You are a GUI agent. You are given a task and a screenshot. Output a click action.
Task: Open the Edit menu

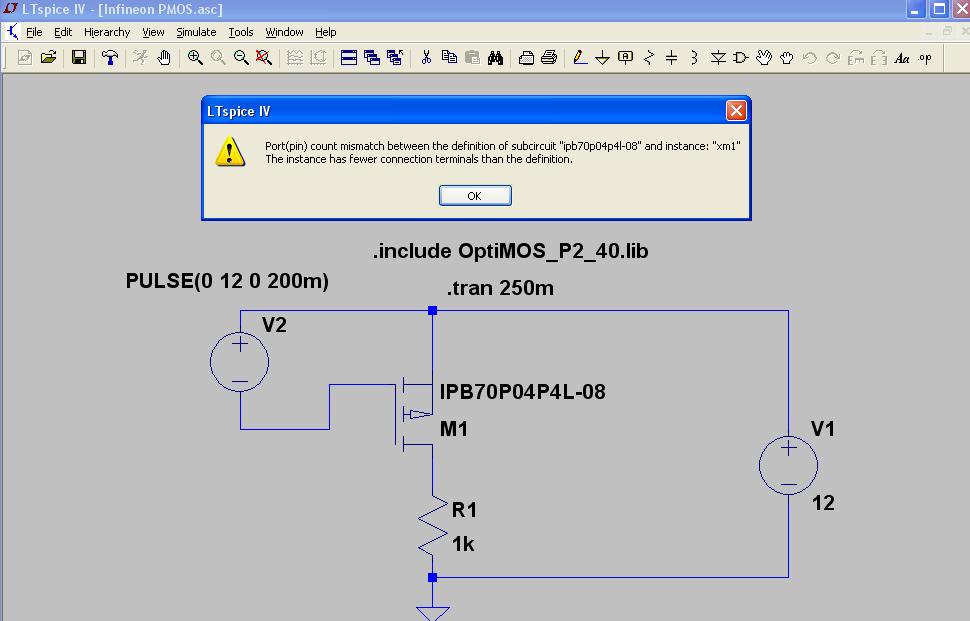click(x=63, y=32)
